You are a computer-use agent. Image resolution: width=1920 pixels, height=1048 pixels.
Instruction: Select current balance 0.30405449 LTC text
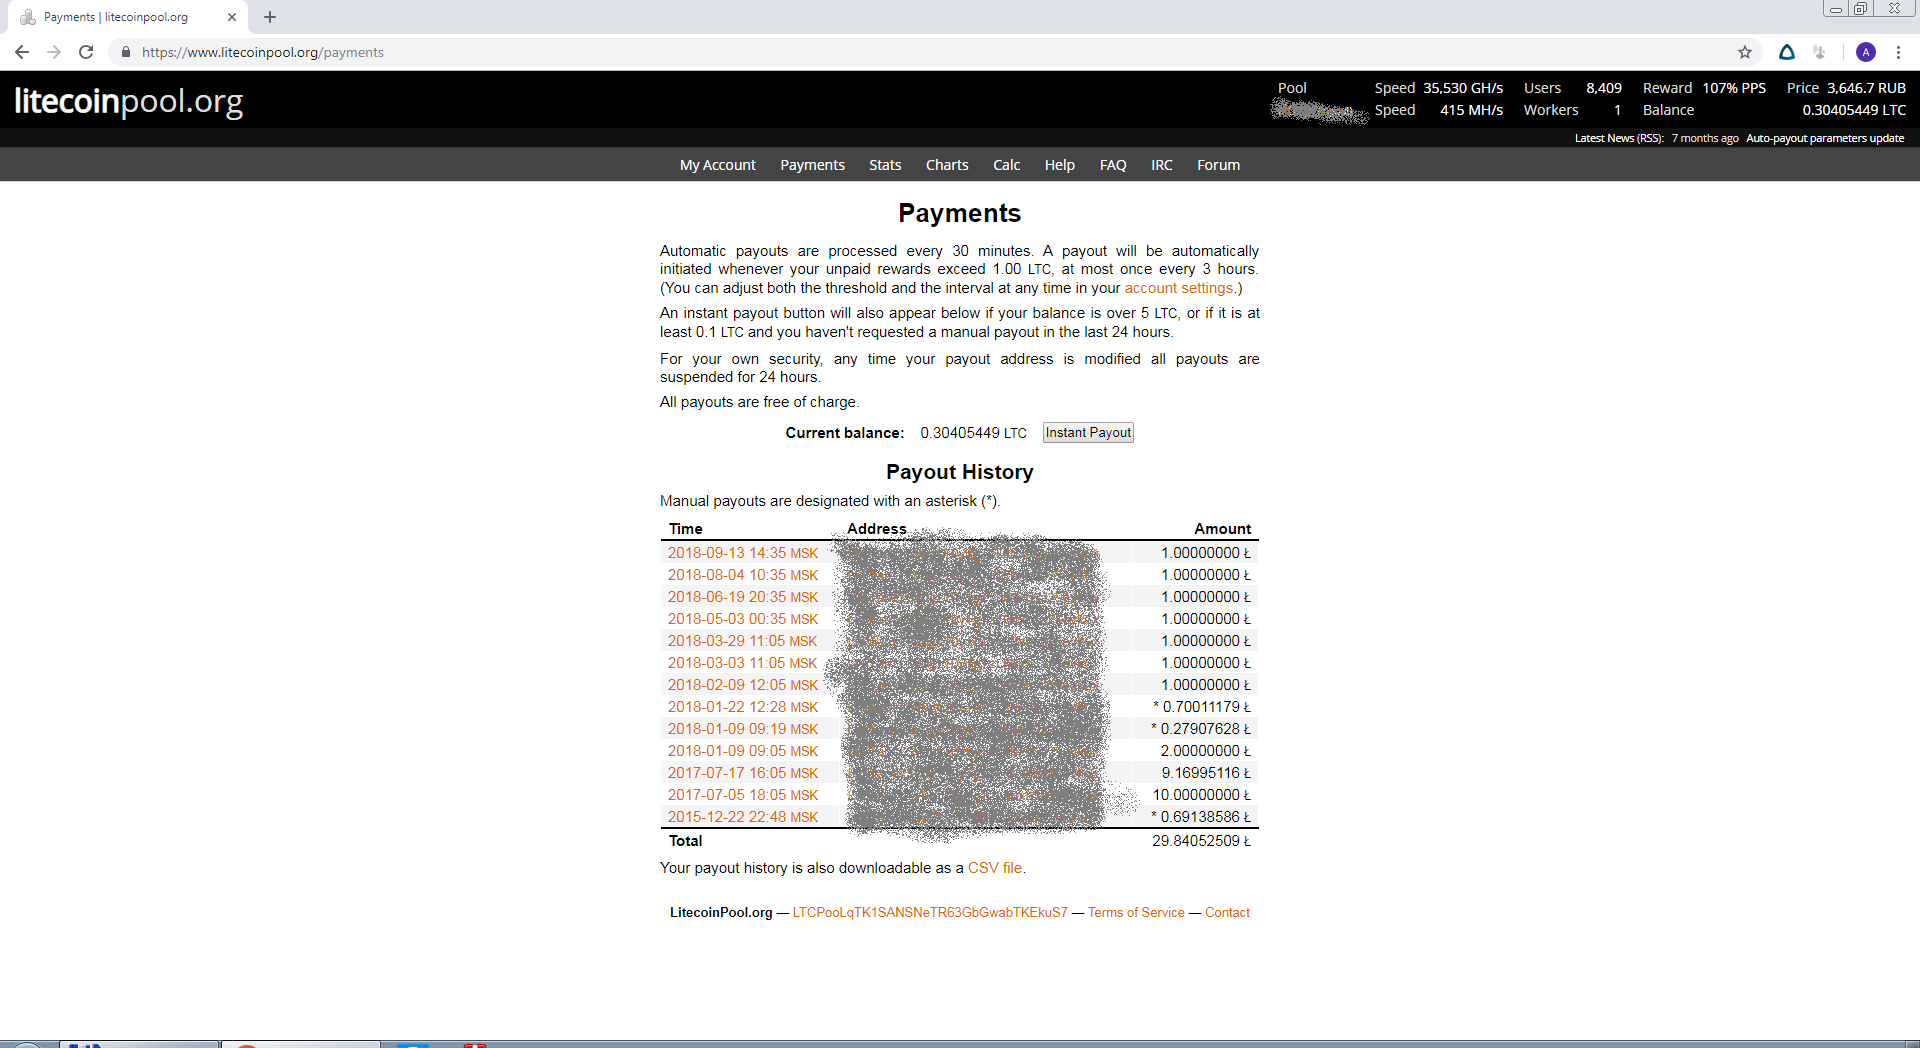click(973, 433)
